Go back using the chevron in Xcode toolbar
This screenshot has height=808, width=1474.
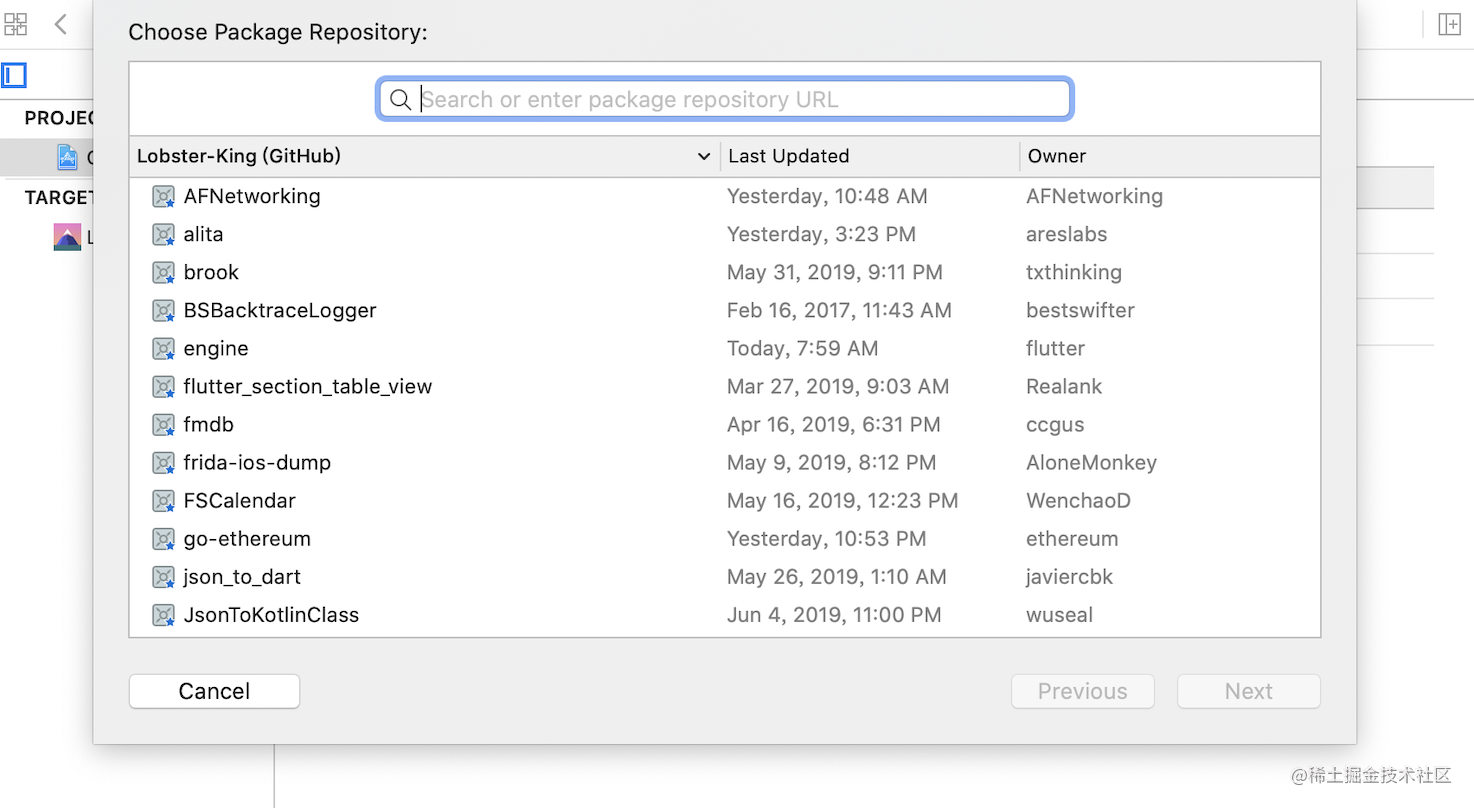coord(61,25)
